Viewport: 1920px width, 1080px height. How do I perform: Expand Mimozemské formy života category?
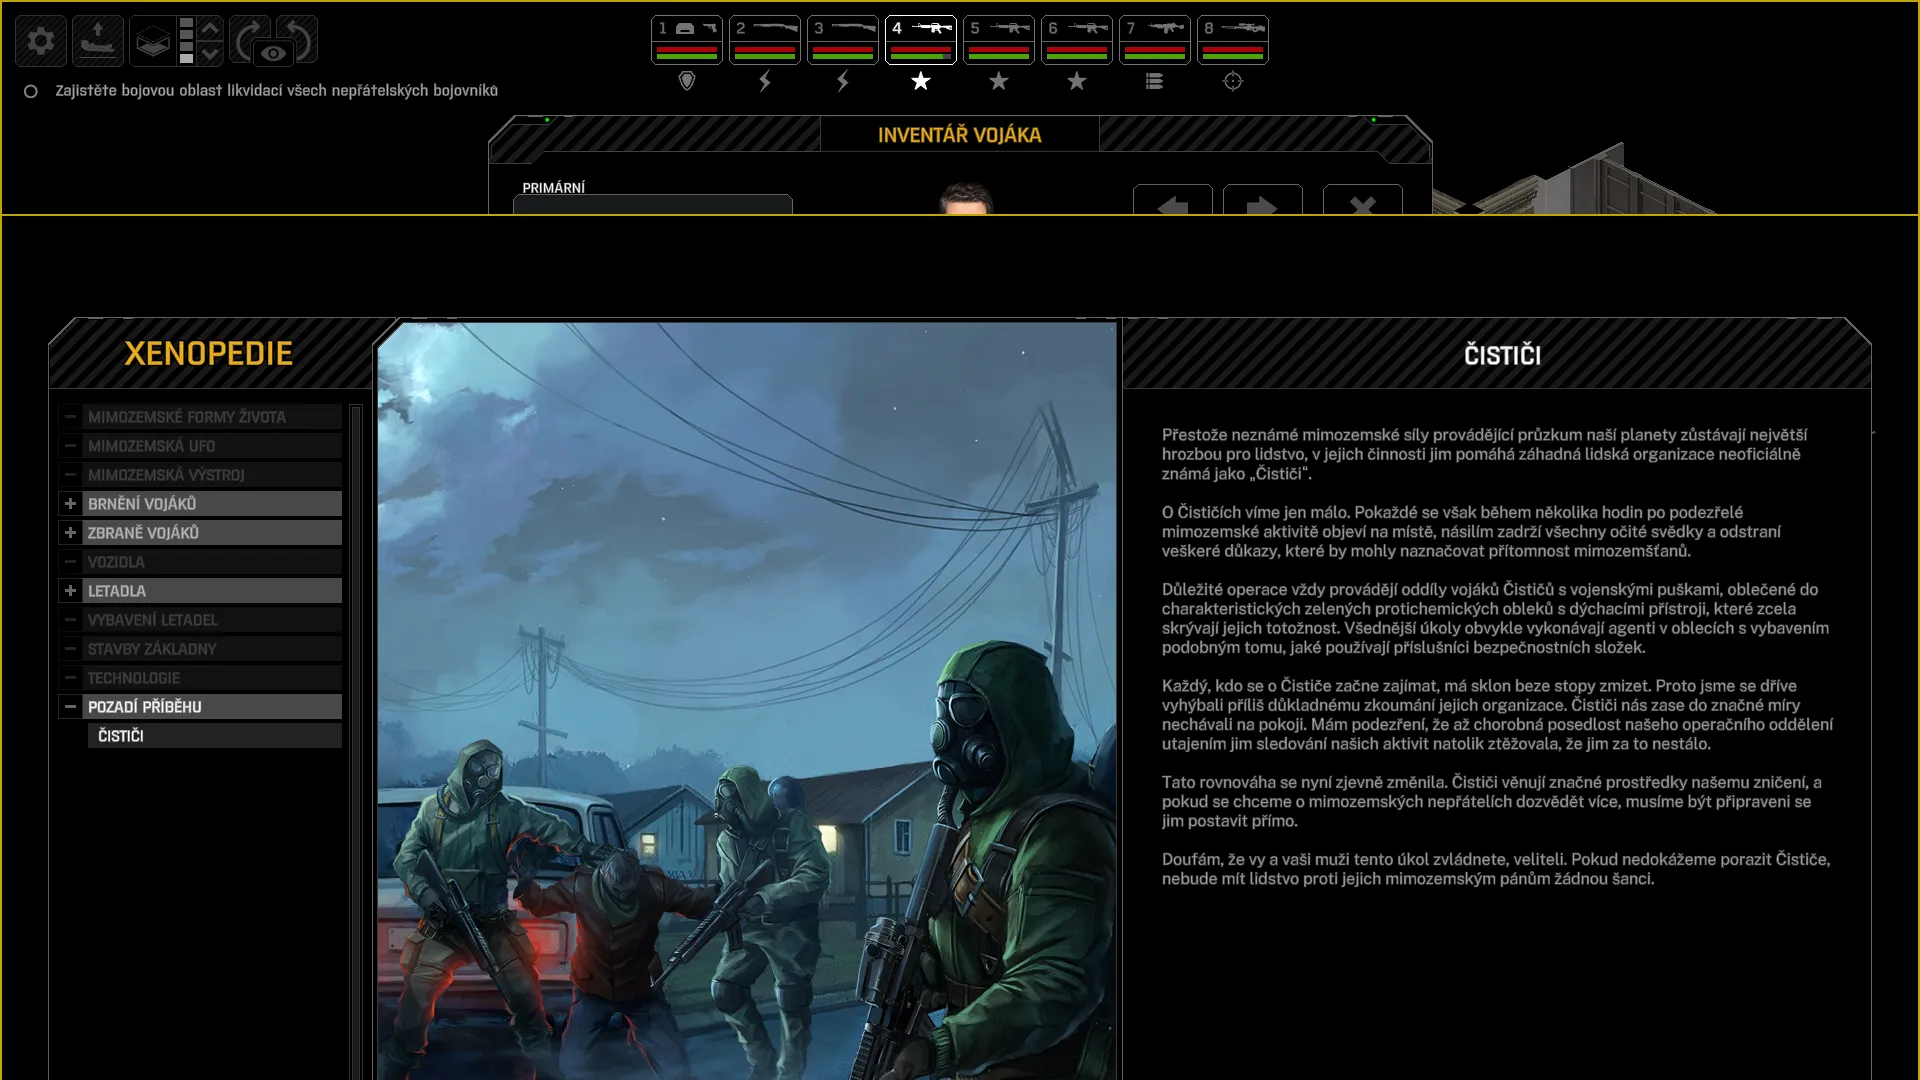70,417
